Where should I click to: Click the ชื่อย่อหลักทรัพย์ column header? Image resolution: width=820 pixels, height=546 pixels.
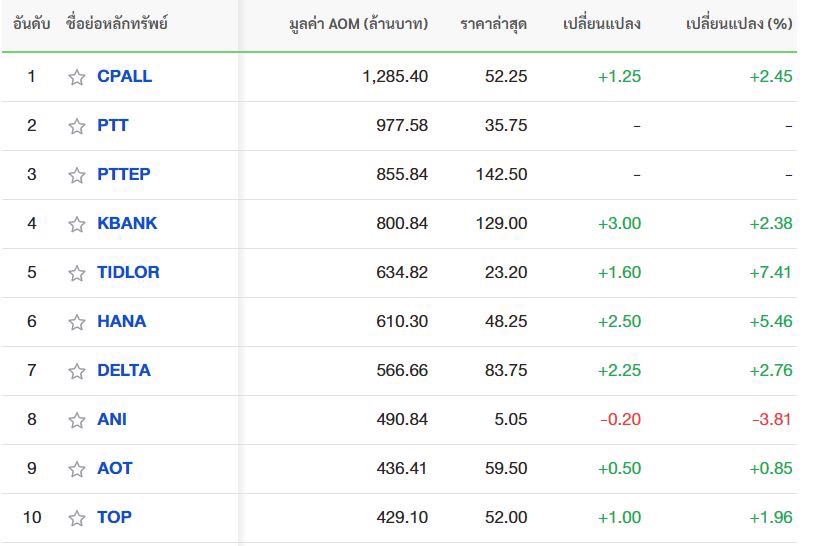coord(117,24)
